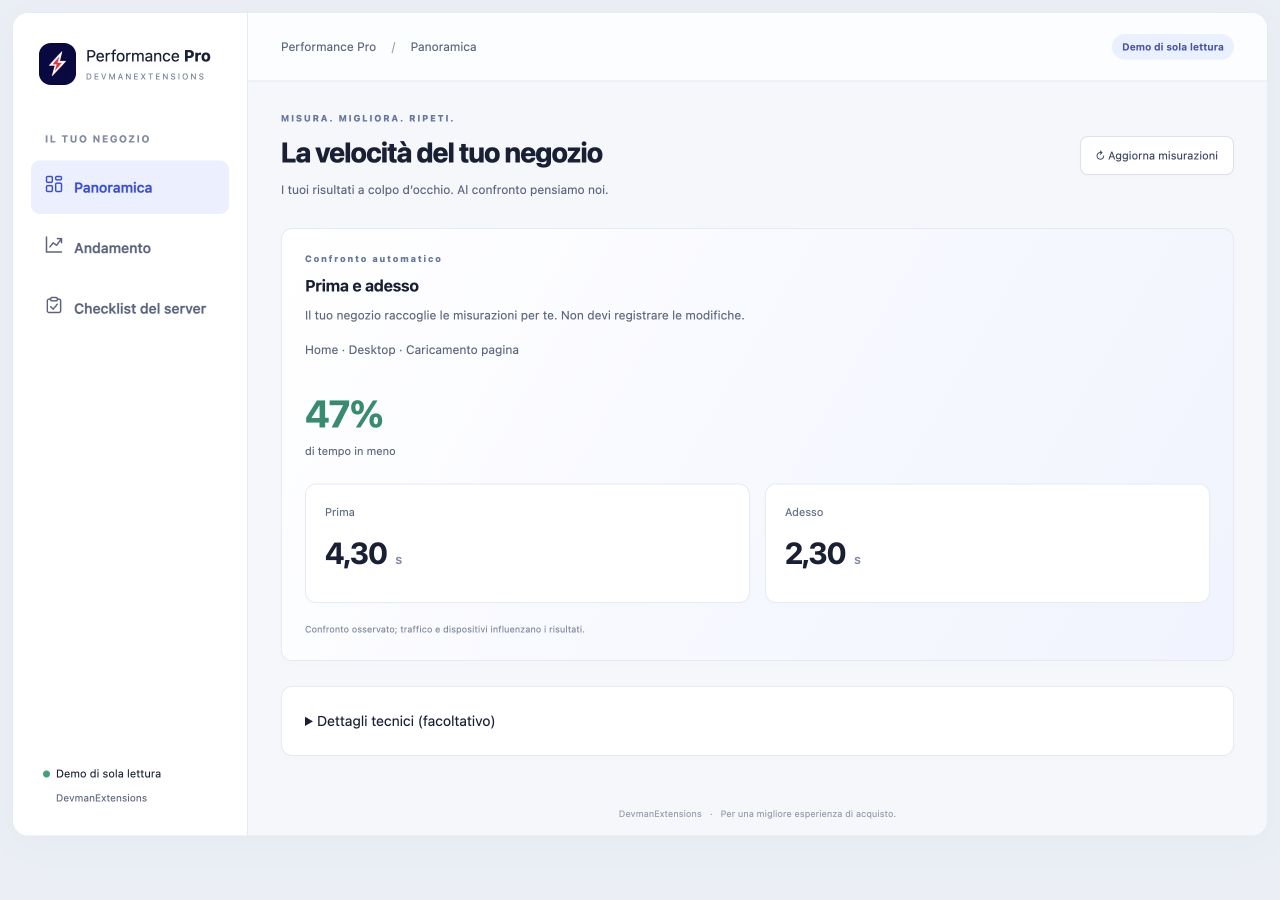Click Per una migliore esperienza di acquisto text

click(x=808, y=814)
